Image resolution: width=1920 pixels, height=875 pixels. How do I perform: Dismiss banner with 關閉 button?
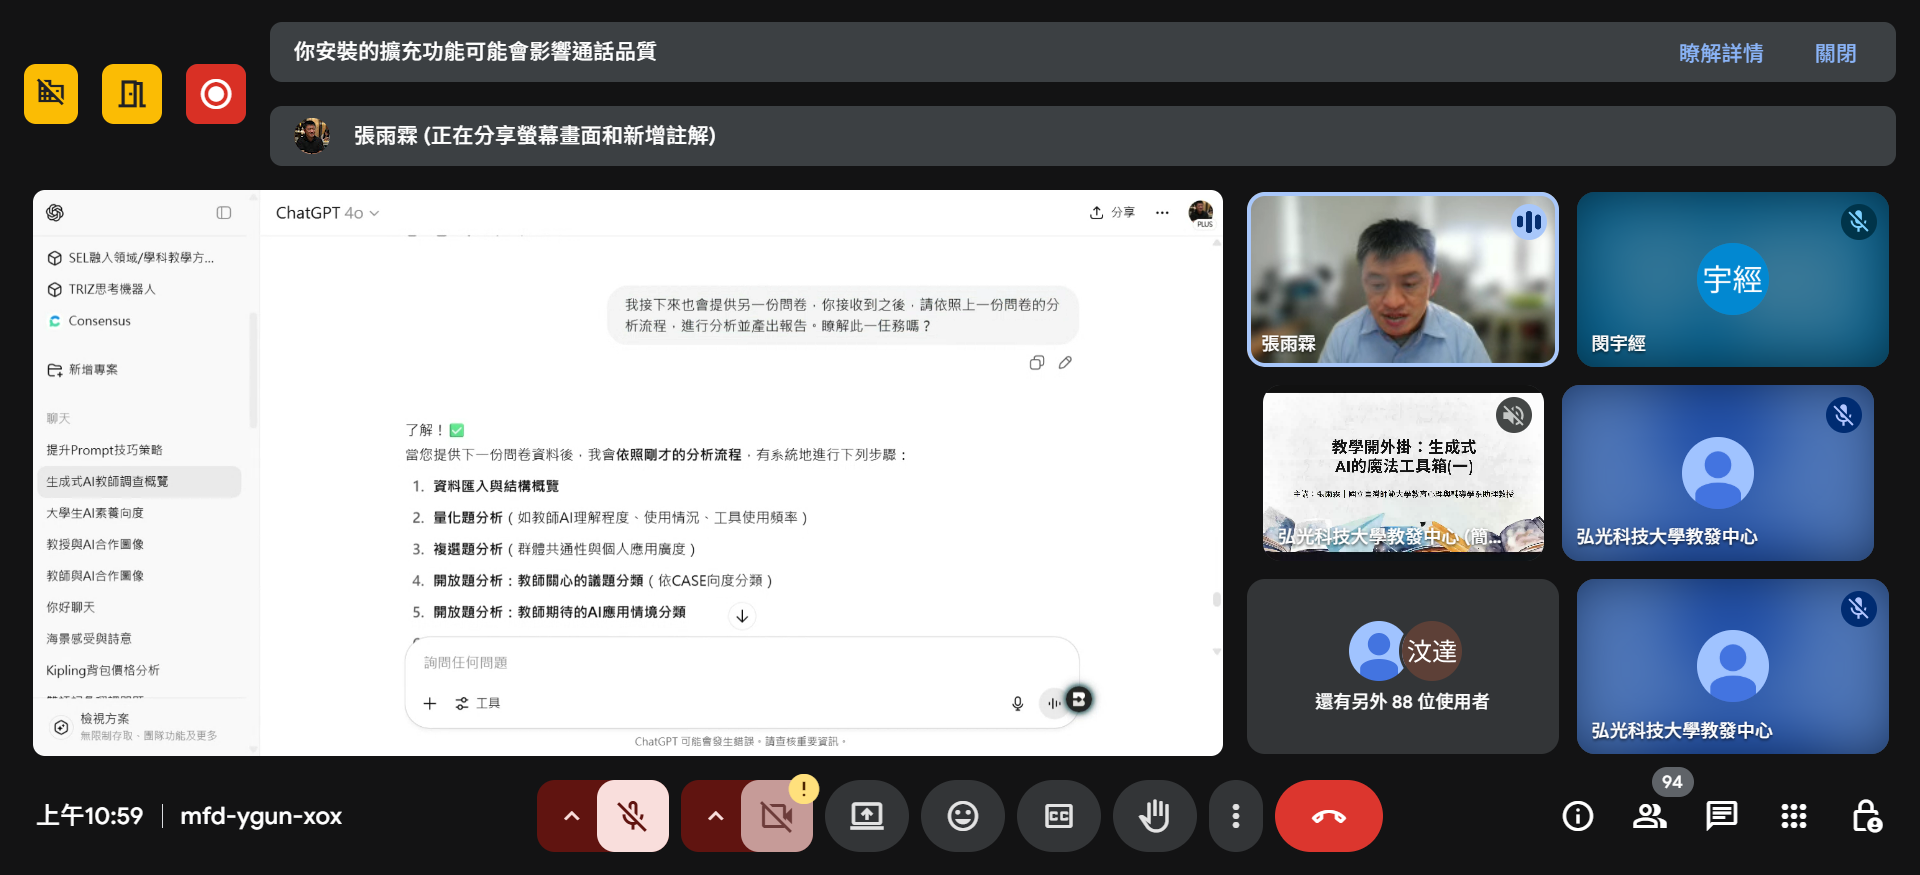[1835, 53]
